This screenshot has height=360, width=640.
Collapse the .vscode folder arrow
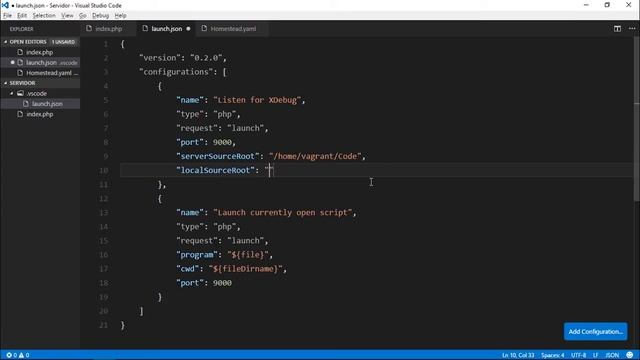tap(12, 93)
